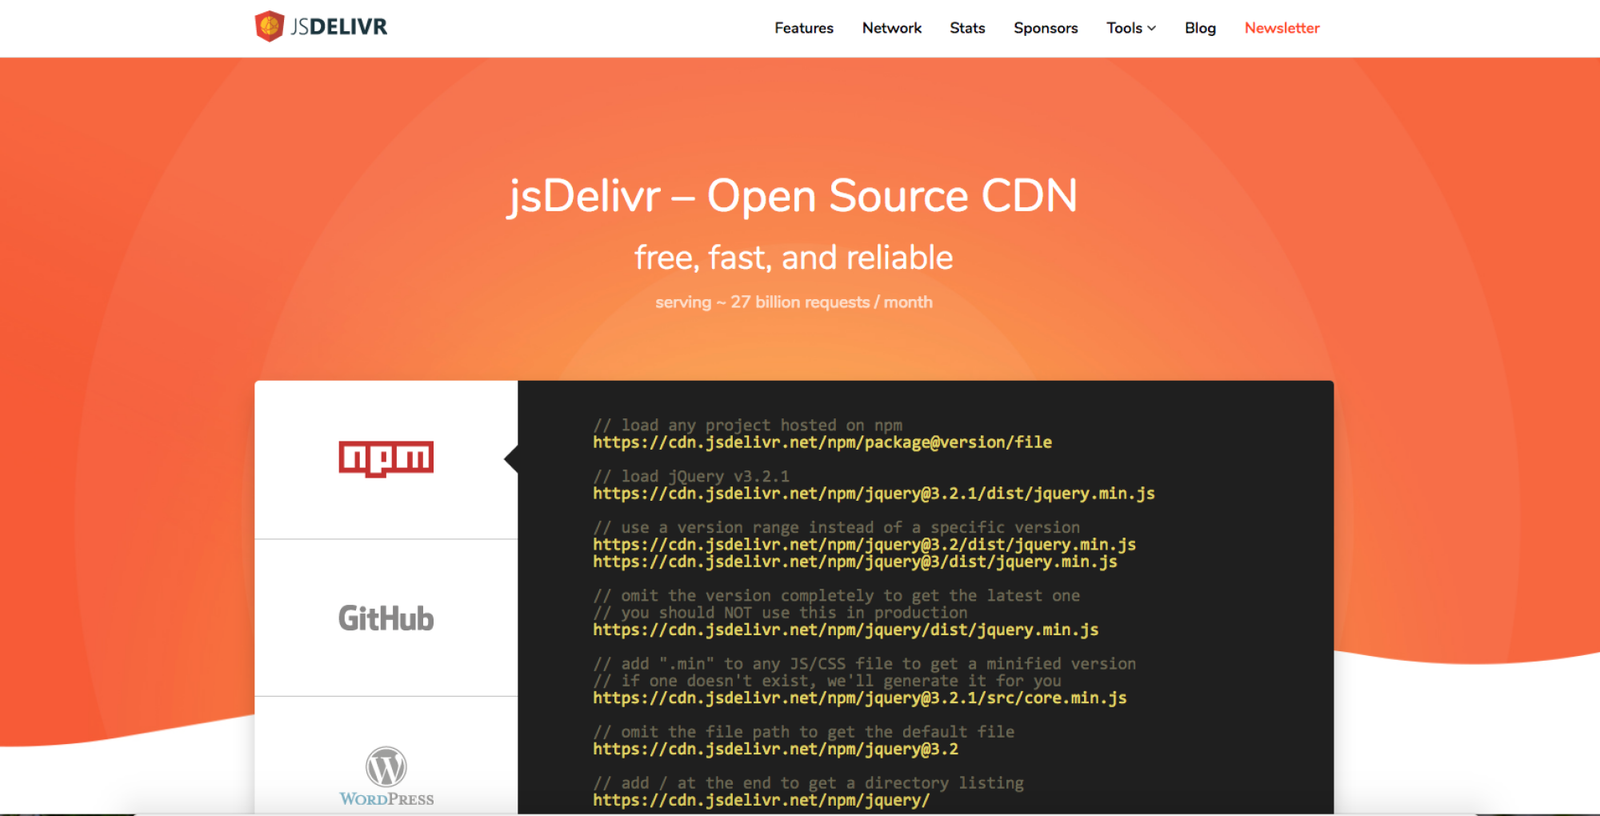
Task: Click the npm/jquery@3.2 default file URL
Action: coord(776,749)
